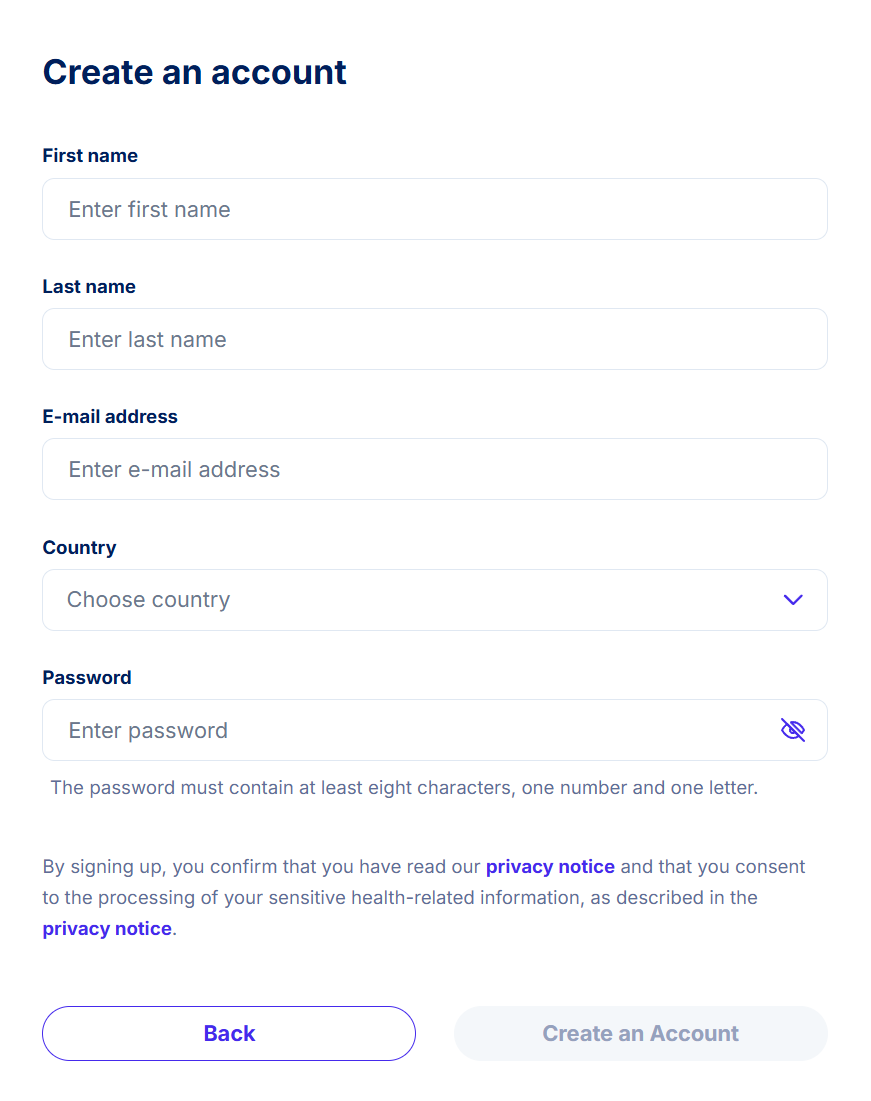The width and height of the screenshot is (871, 1101).
Task: Focus the Enter first name field
Action: click(x=435, y=209)
